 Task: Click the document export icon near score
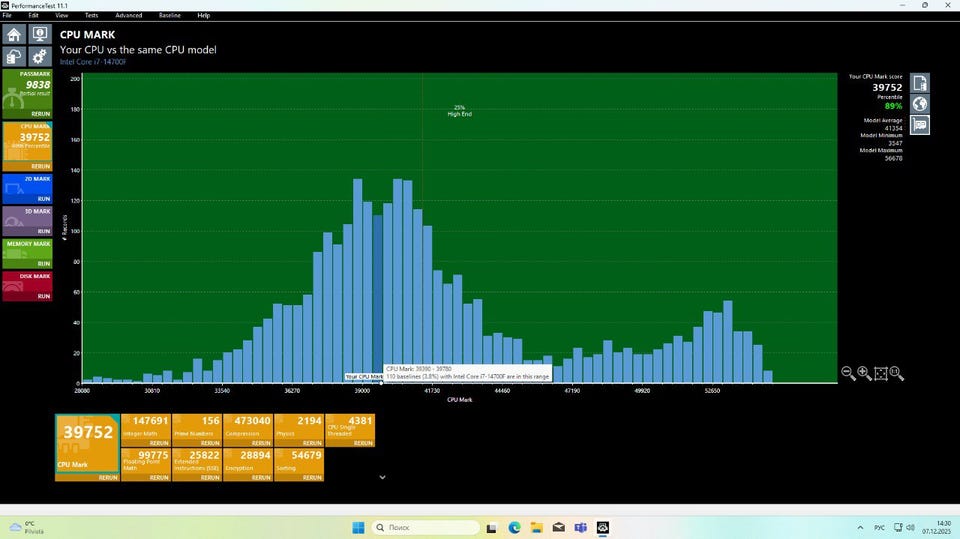[x=919, y=83]
